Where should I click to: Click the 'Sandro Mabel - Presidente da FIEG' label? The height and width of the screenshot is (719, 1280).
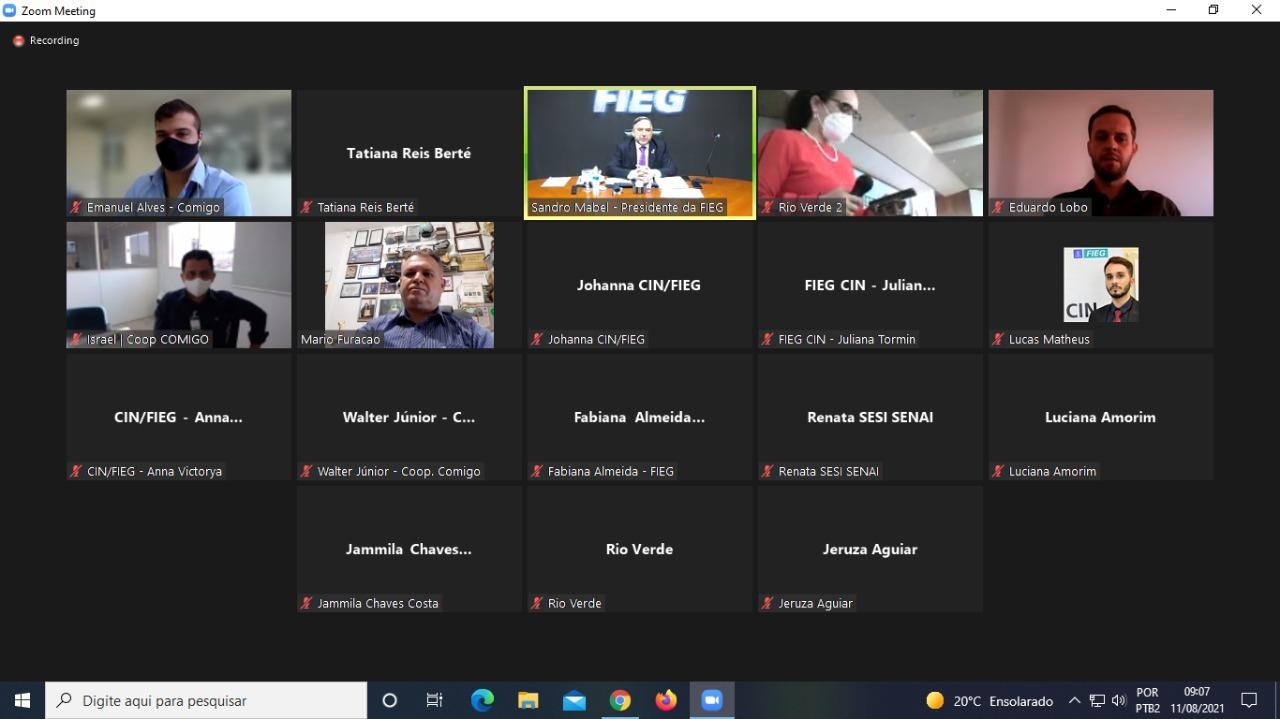click(627, 207)
